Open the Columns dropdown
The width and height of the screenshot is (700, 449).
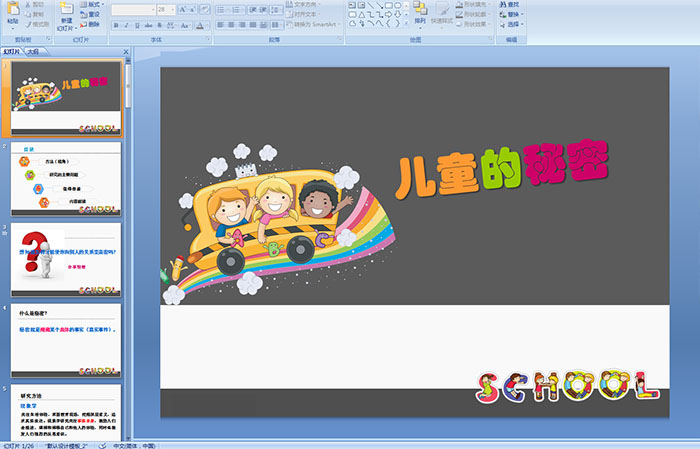coord(277,25)
